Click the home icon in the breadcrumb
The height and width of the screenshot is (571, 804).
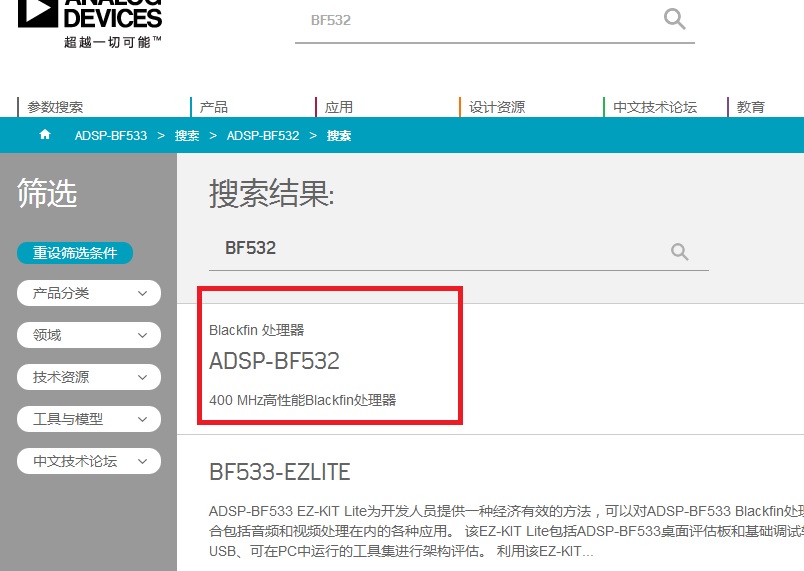pyautogui.click(x=45, y=135)
